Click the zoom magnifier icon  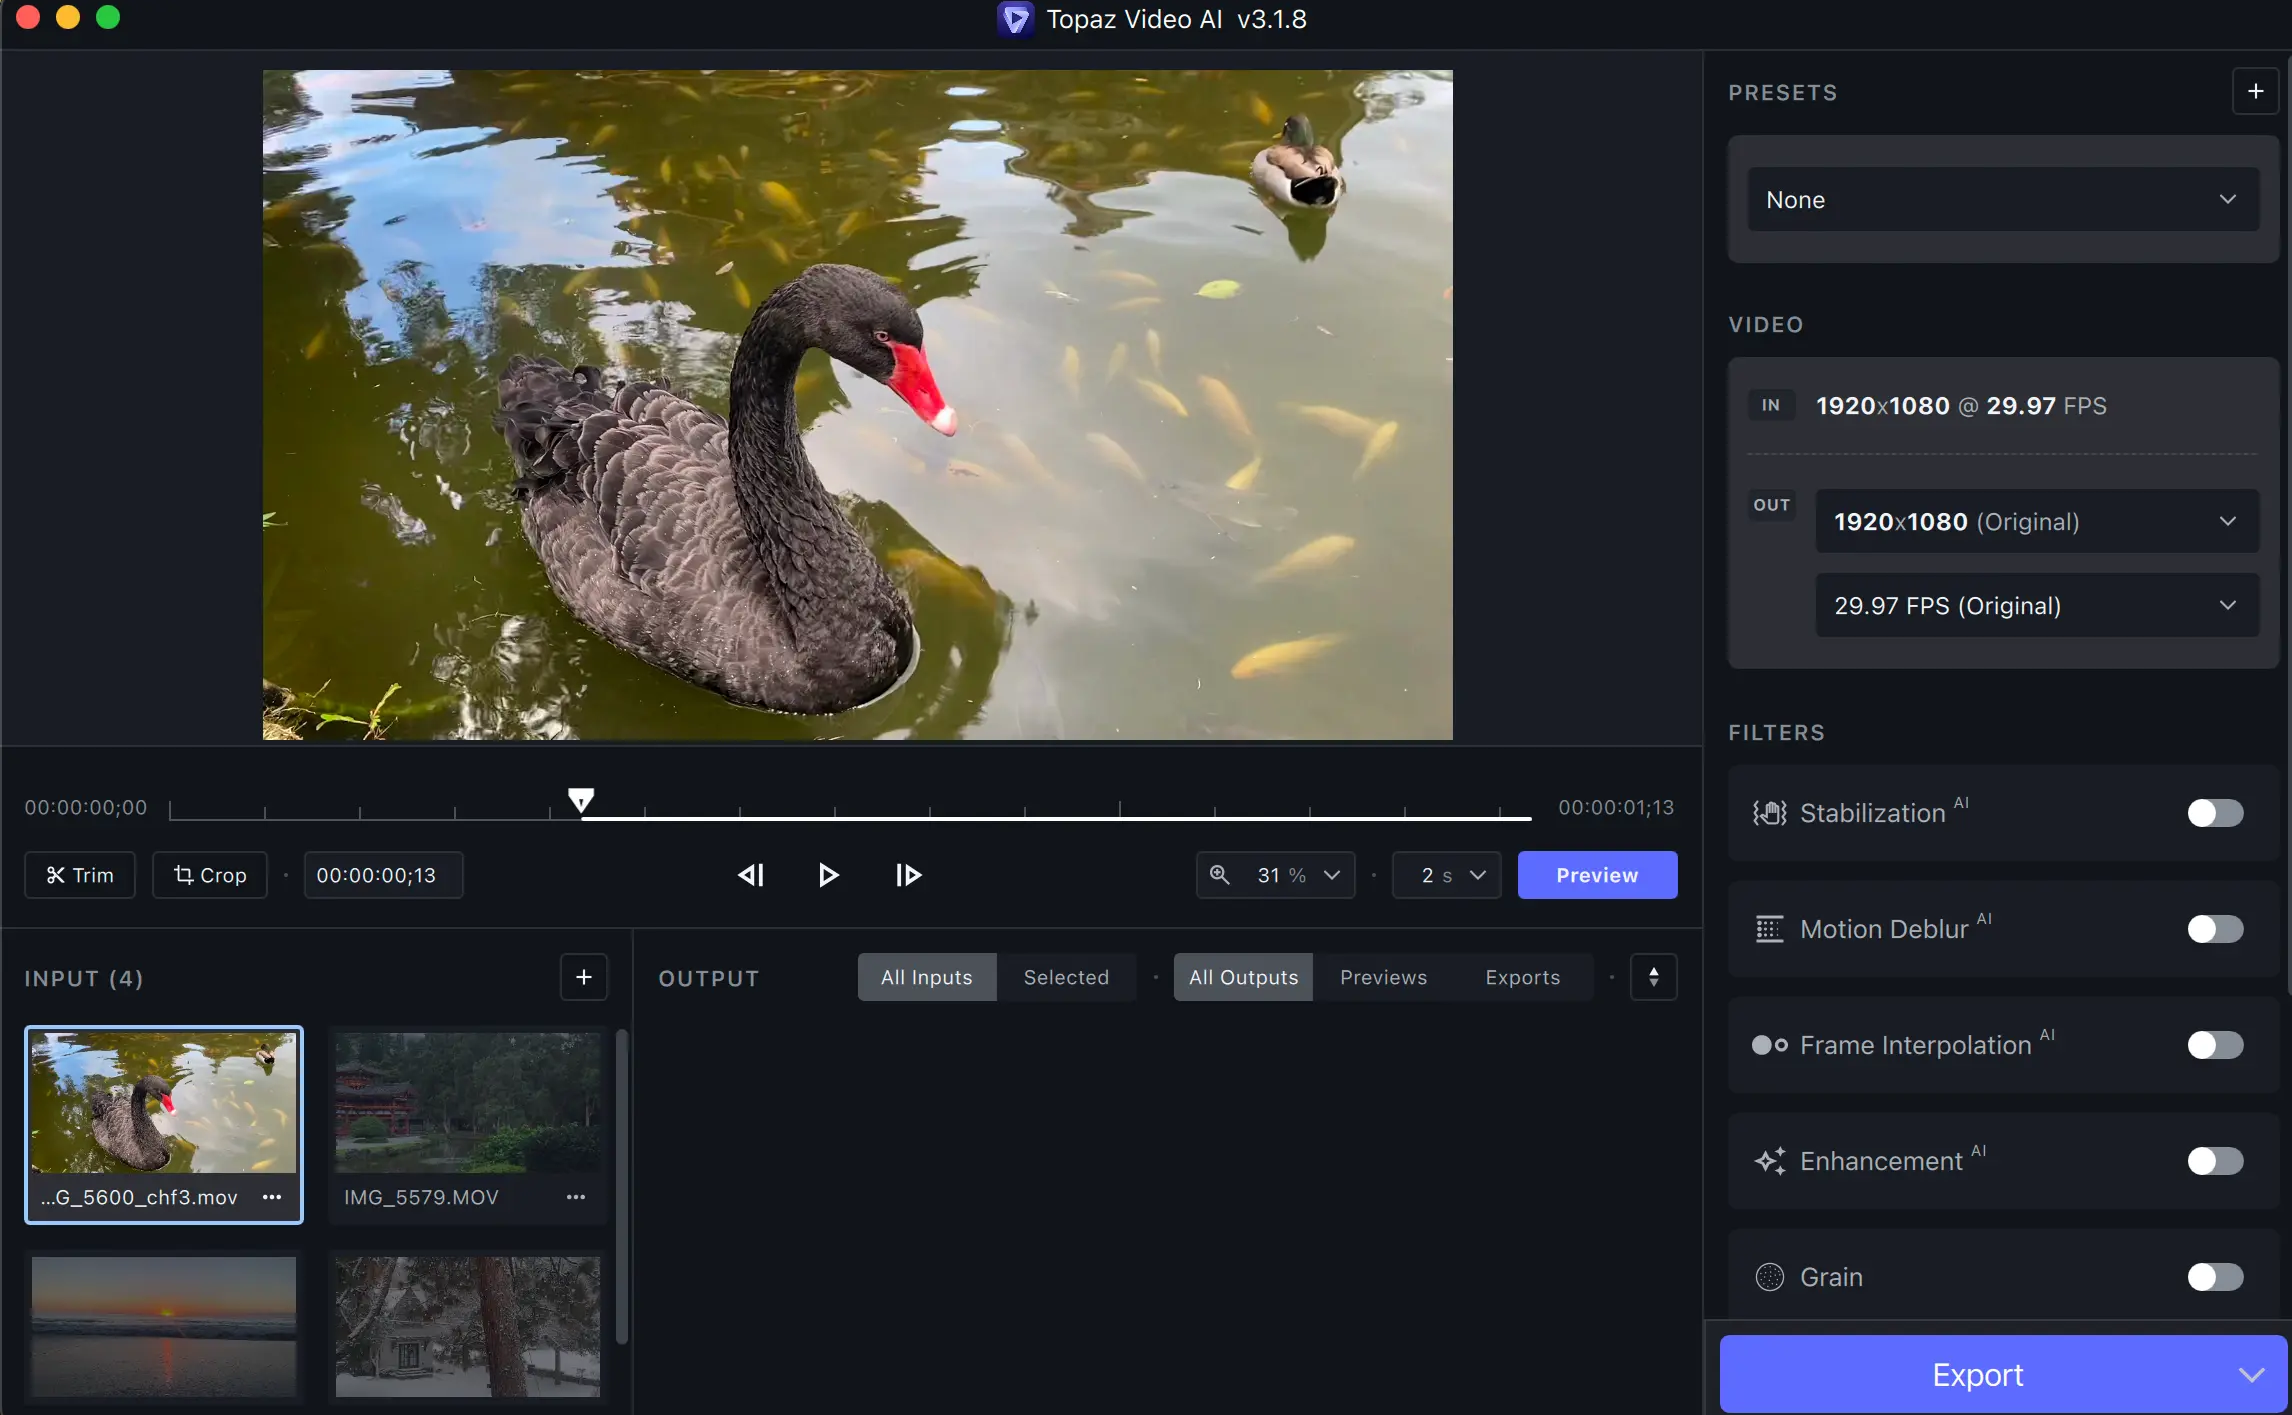(1220, 875)
